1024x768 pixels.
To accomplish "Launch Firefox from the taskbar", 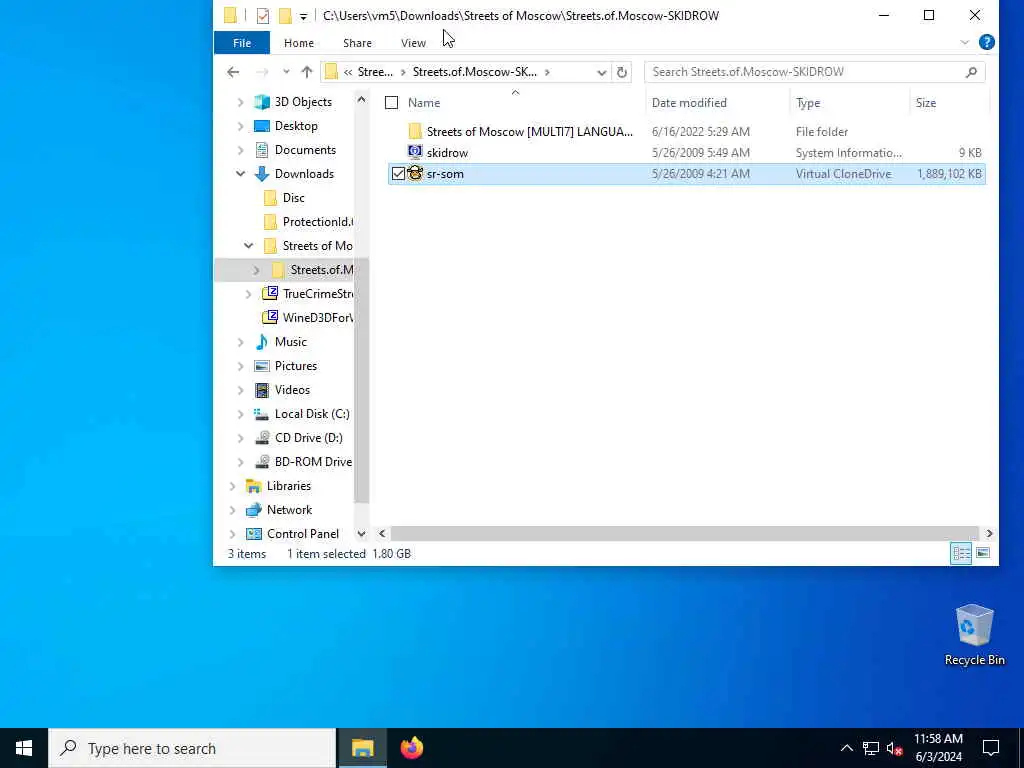I will (411, 748).
